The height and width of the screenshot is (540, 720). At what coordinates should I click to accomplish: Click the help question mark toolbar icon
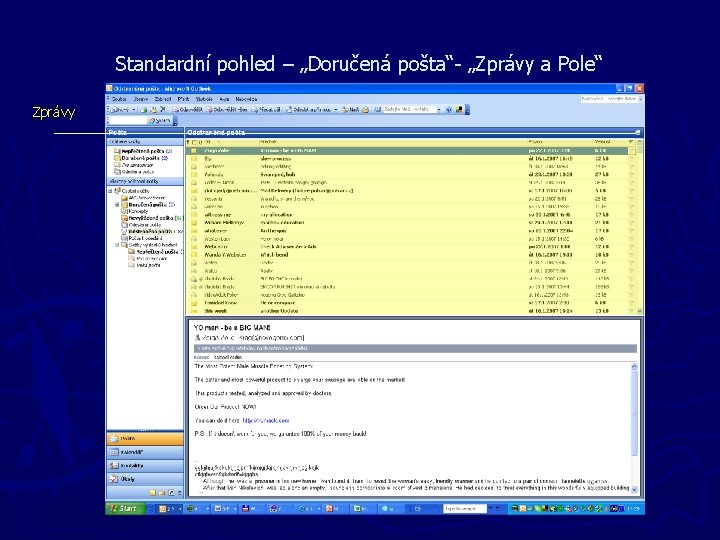click(x=449, y=110)
